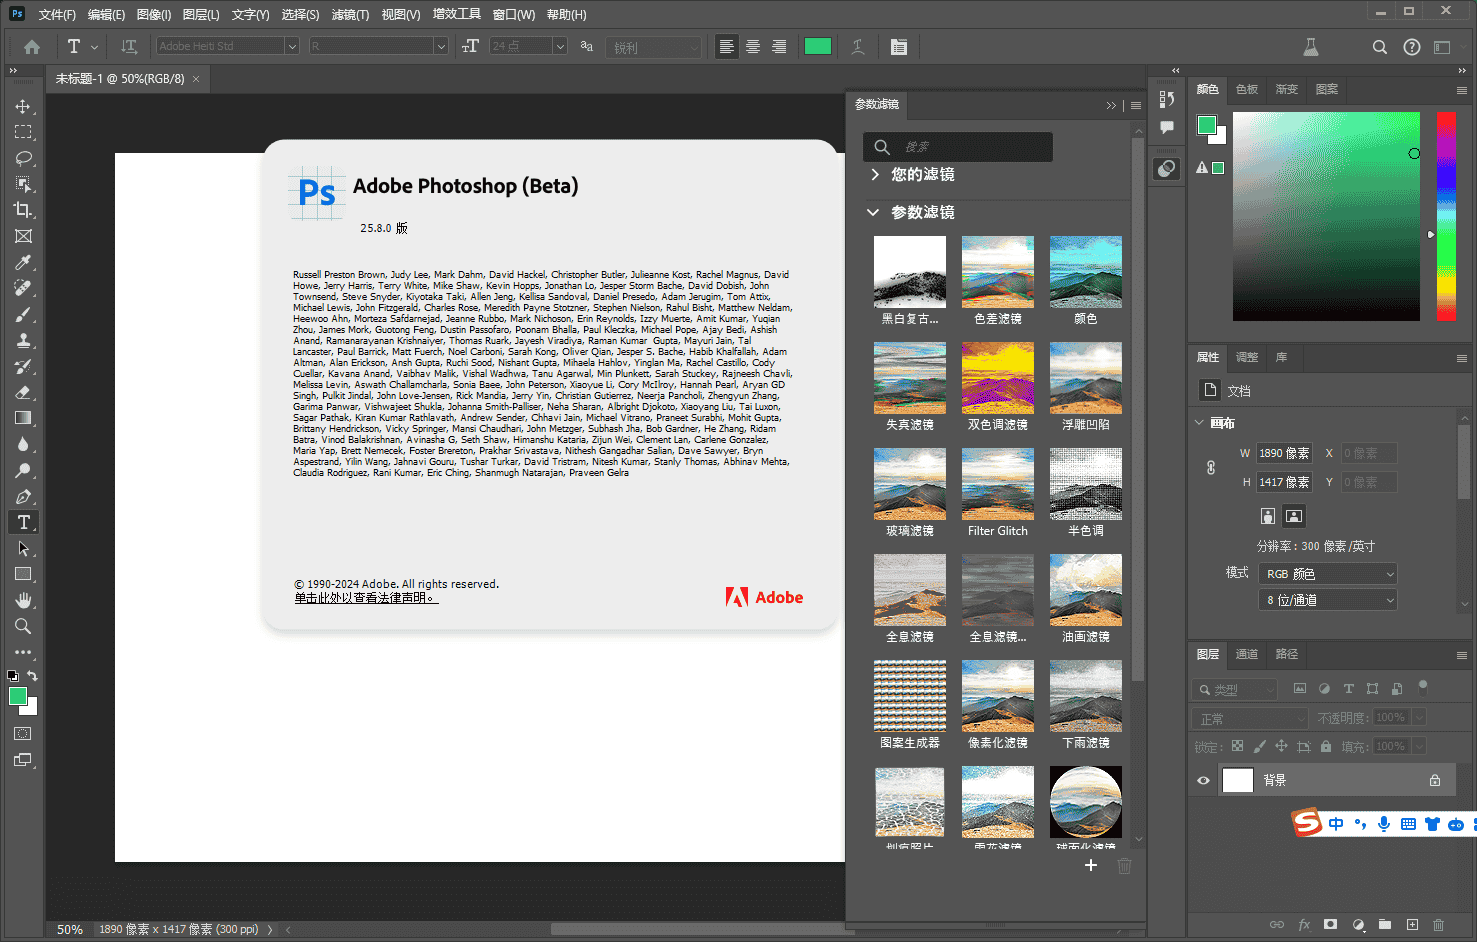Select the Zoom tool in toolbar
The width and height of the screenshot is (1477, 942).
click(23, 626)
